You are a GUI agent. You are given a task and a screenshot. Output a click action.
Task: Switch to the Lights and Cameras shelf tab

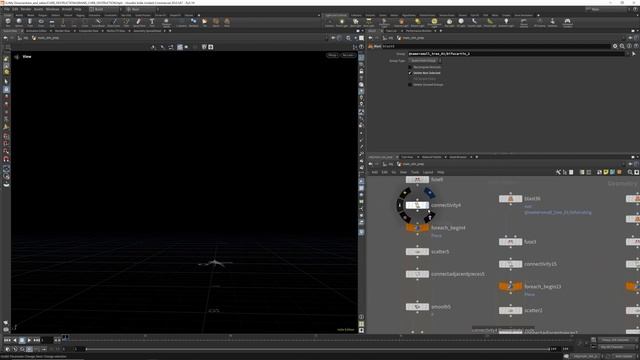(x=336, y=15)
